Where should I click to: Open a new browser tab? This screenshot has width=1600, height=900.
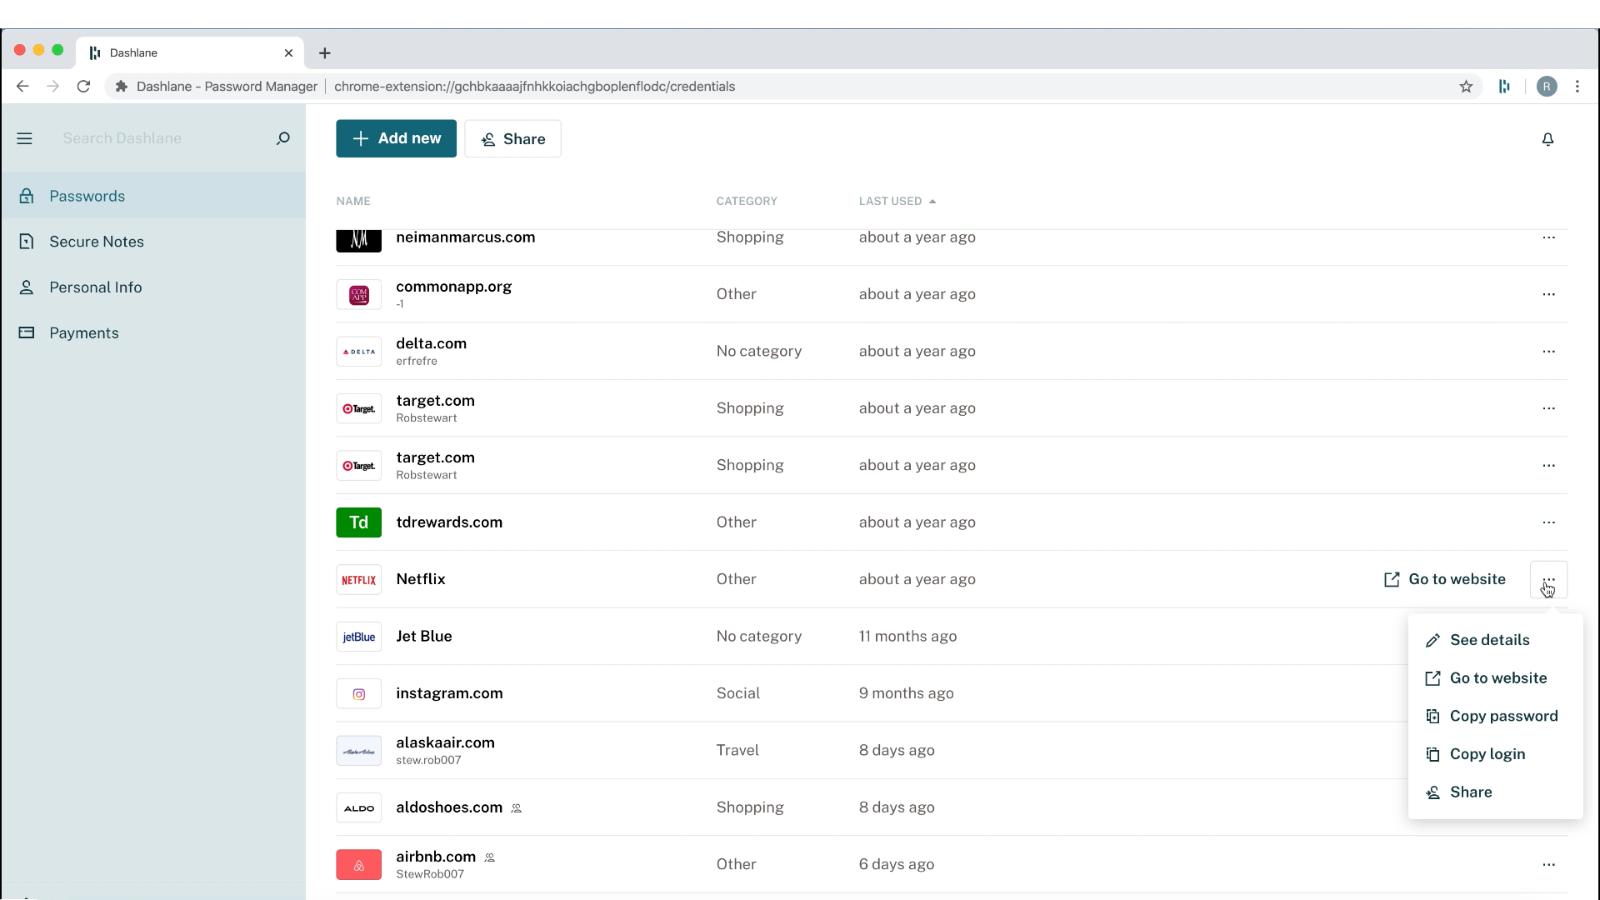324,53
